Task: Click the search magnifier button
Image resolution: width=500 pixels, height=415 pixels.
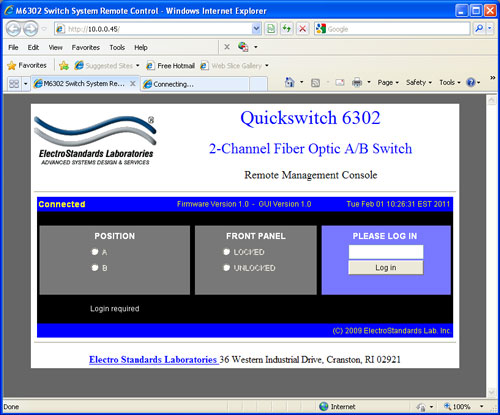Action: pos(479,29)
